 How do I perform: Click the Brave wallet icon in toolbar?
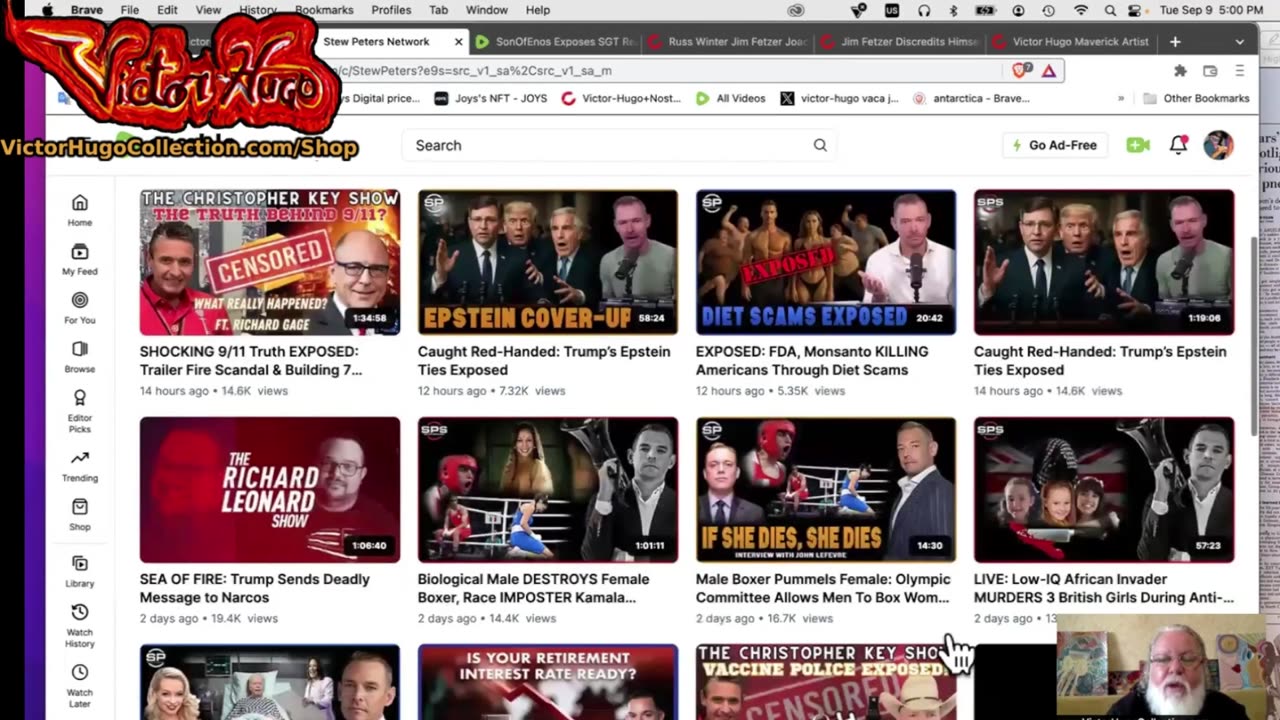(1210, 71)
